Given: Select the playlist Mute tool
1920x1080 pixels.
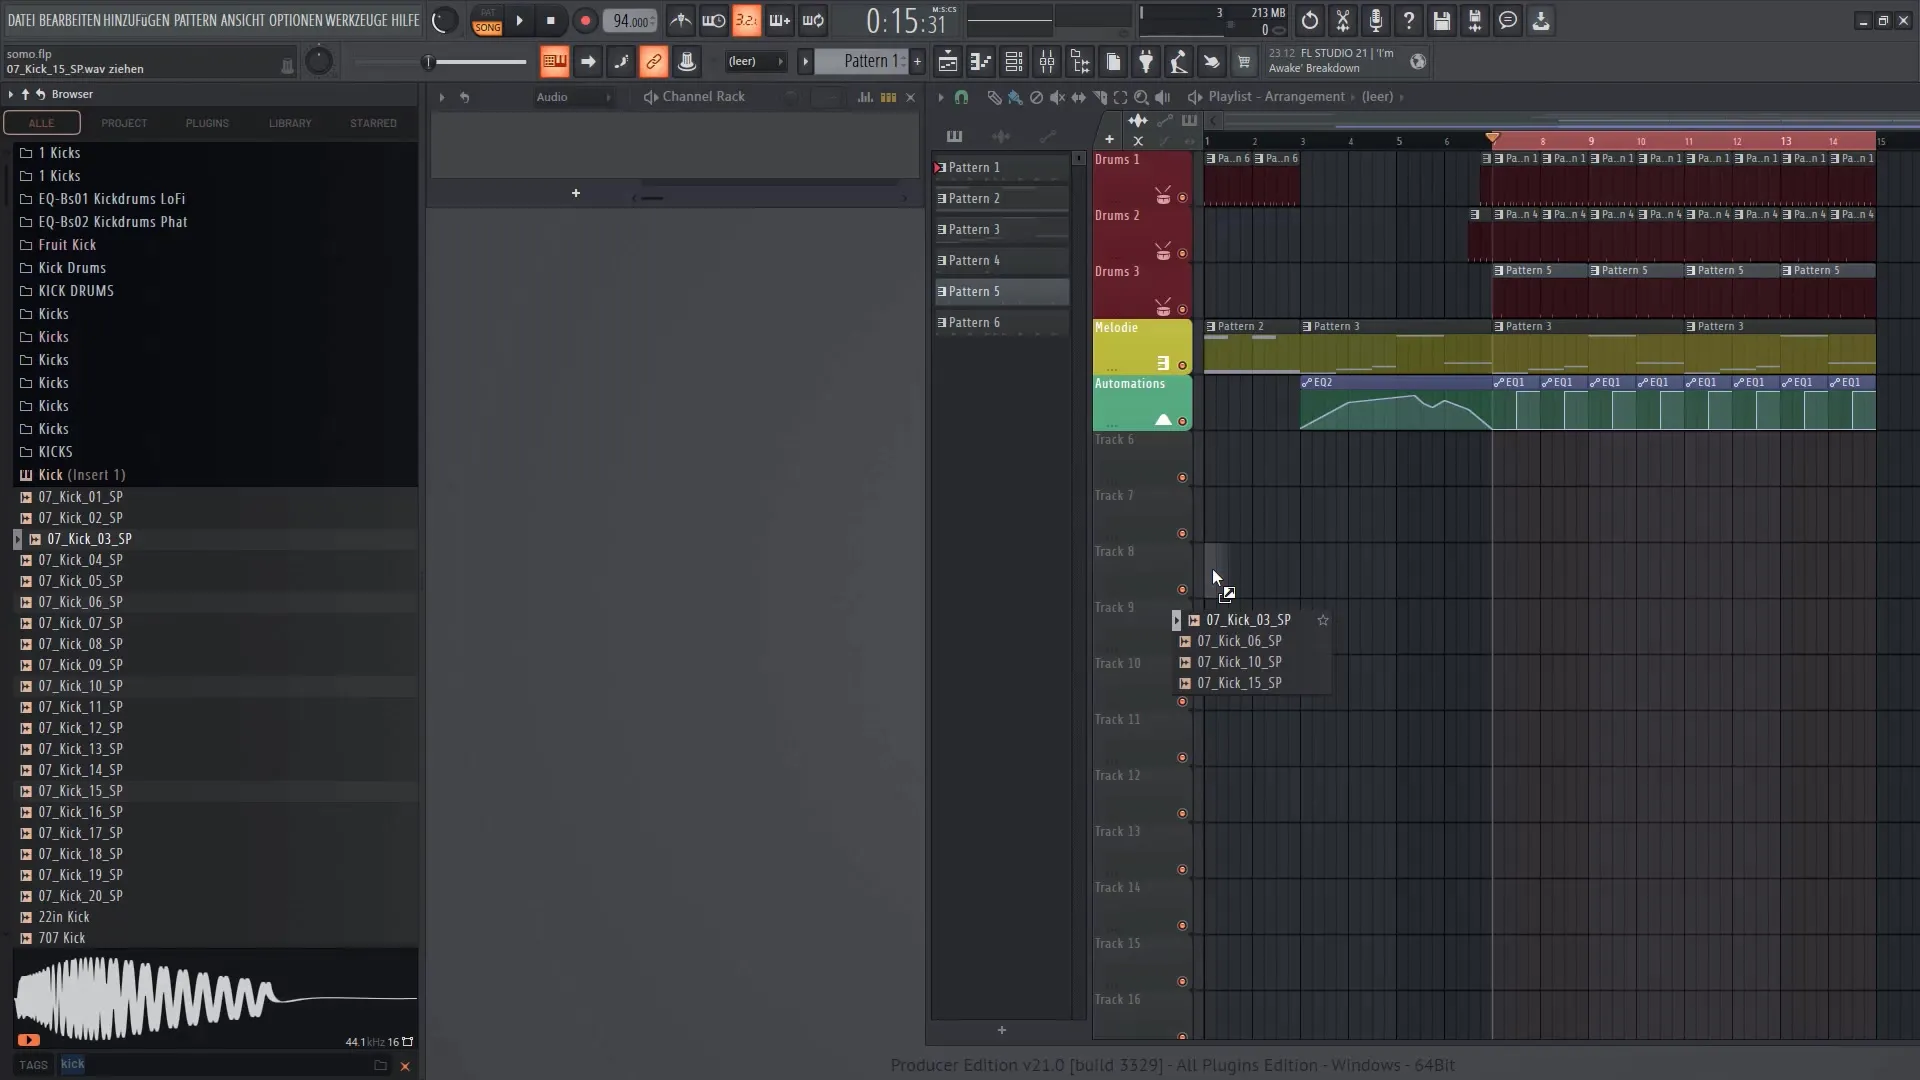Looking at the screenshot, I should coord(1057,97).
